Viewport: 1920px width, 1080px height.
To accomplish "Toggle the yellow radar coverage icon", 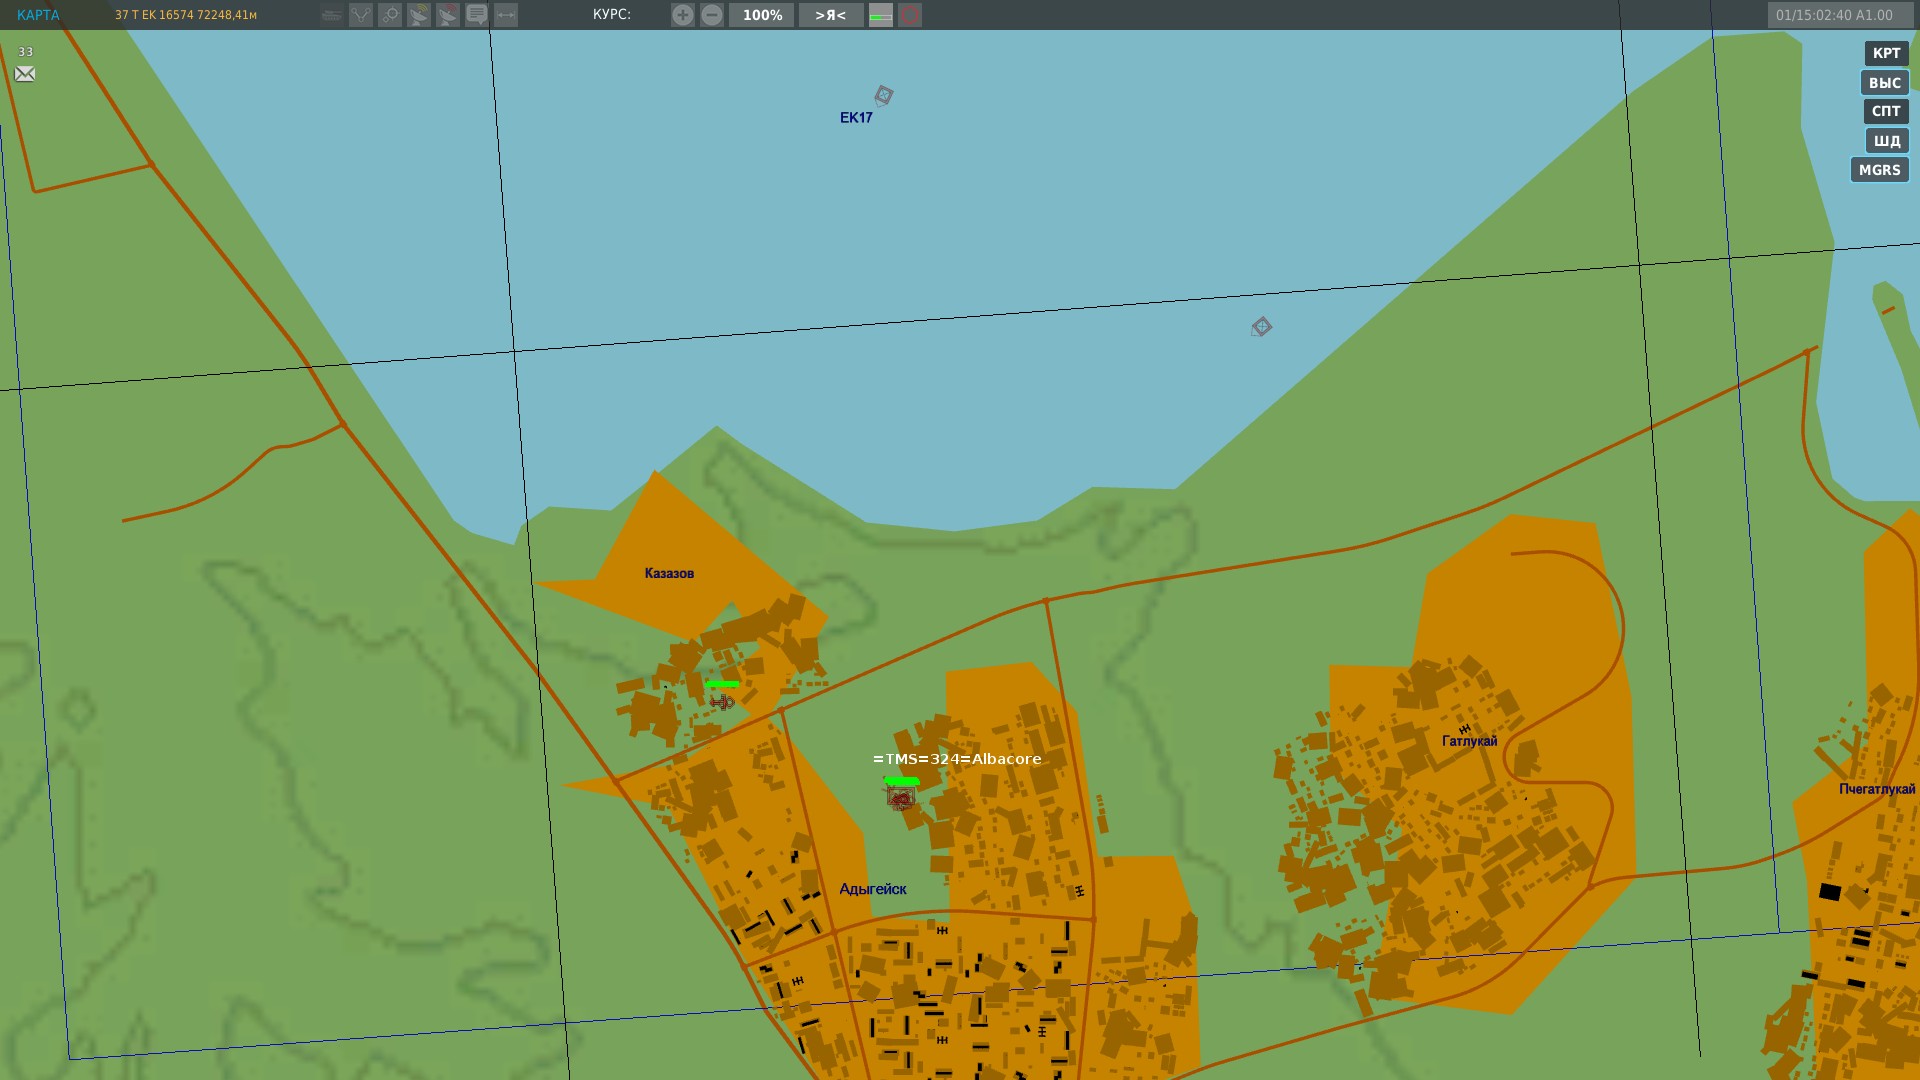I will pos(419,15).
